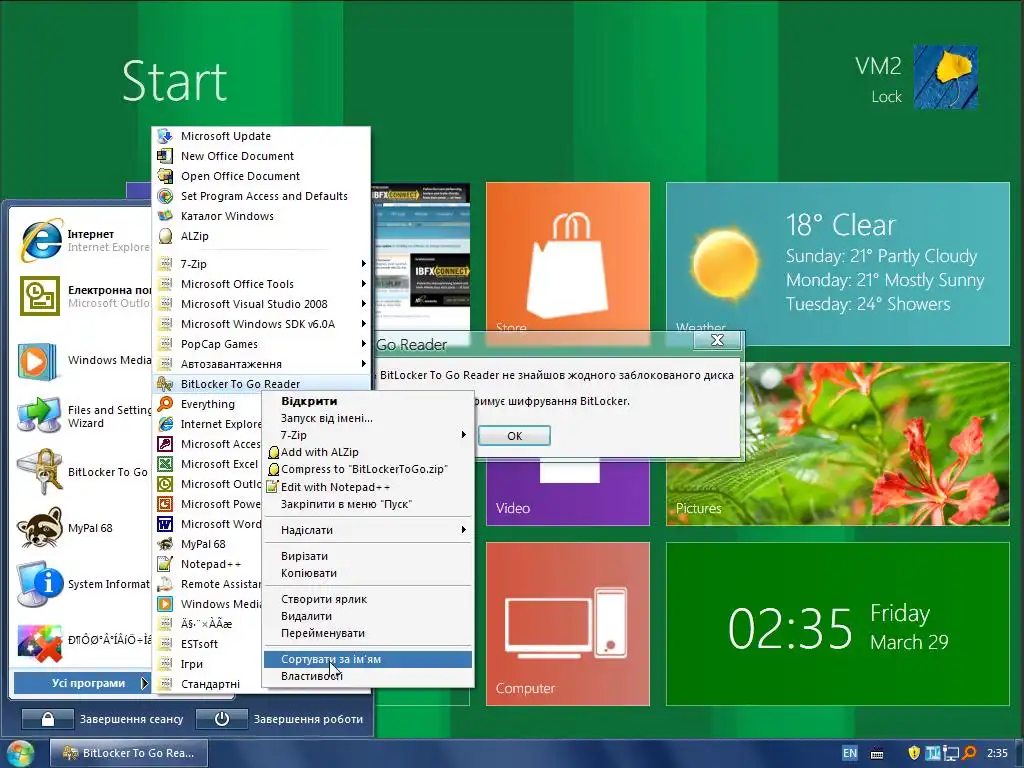
Task: Click the orange search tray icon
Action: pos(970,753)
